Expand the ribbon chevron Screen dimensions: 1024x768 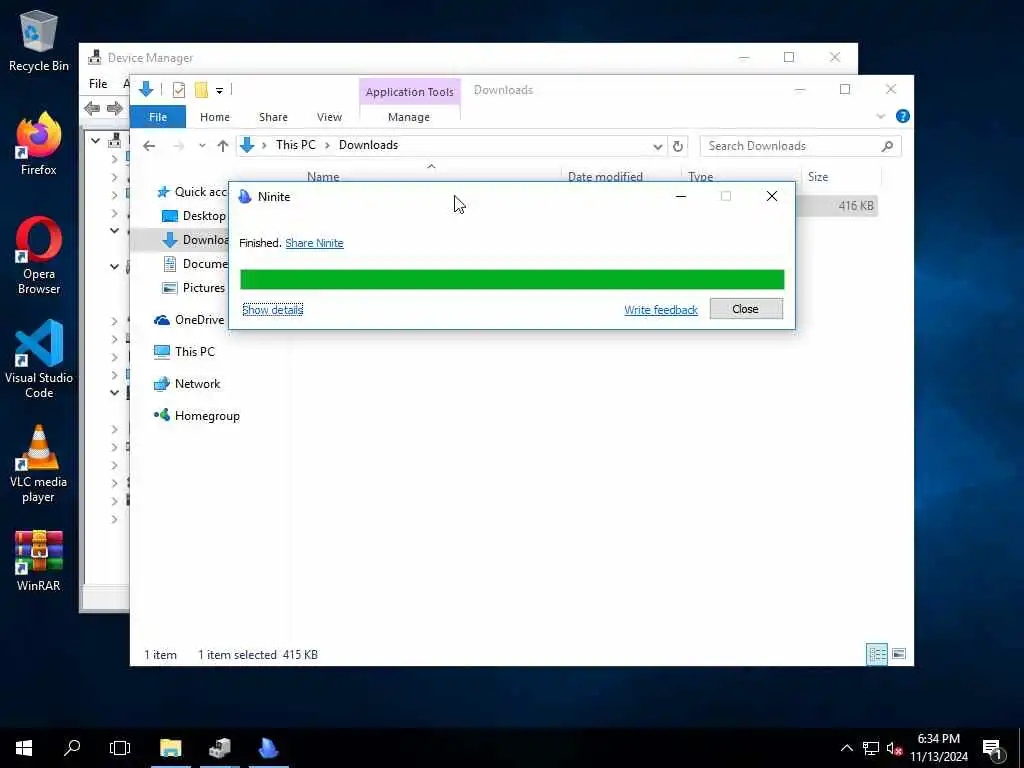pos(880,116)
